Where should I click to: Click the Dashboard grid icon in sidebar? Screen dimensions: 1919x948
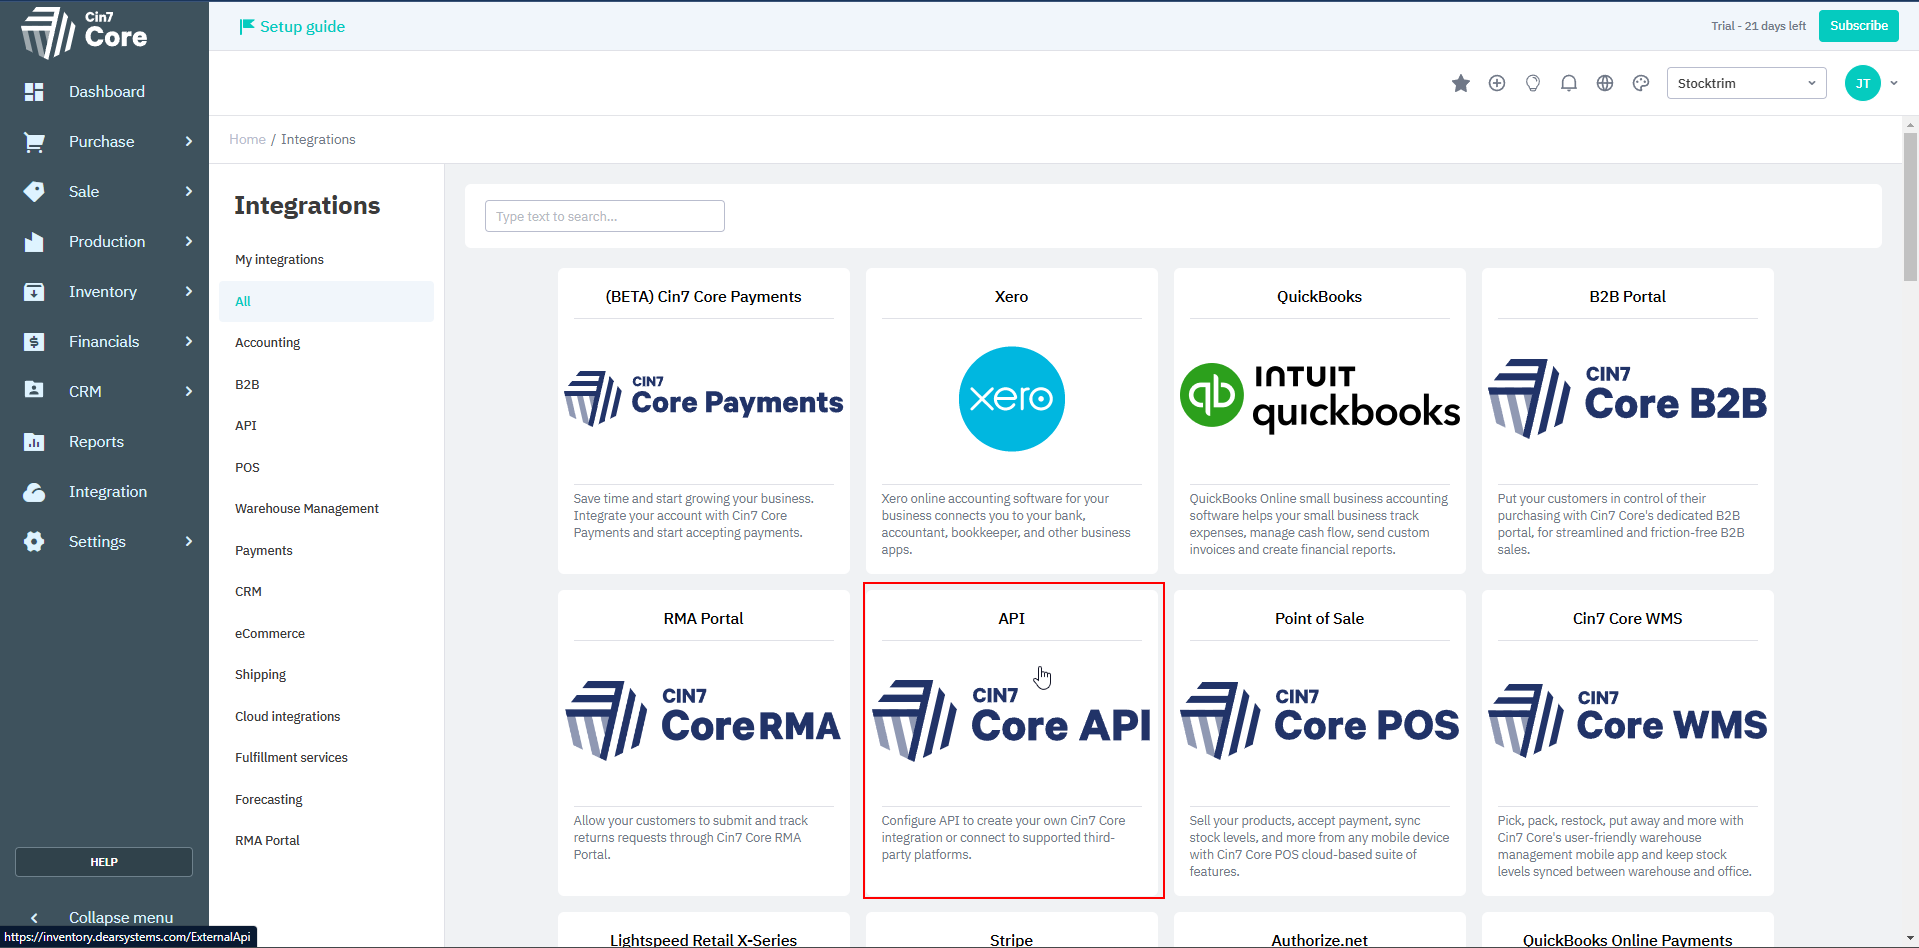pyautogui.click(x=34, y=92)
